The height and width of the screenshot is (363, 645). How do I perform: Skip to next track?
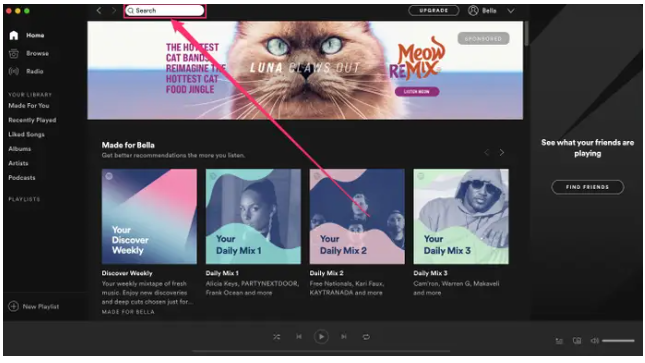coord(343,337)
